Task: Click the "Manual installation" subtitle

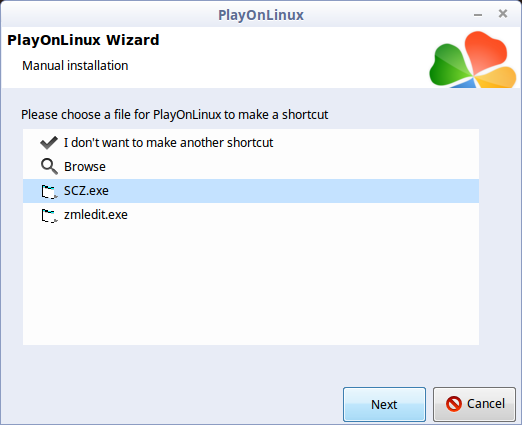Action: pyautogui.click(x=75, y=66)
